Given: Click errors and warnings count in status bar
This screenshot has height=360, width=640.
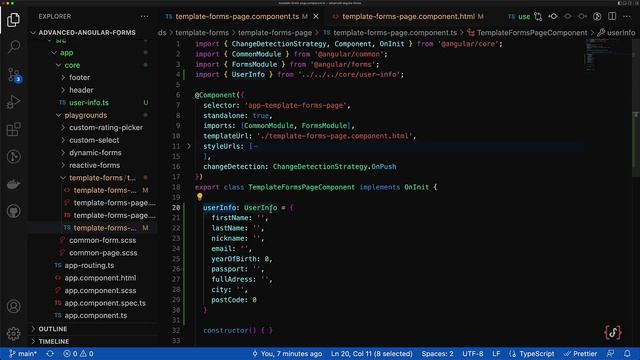Looking at the screenshot, I should pyautogui.click(x=78, y=353).
